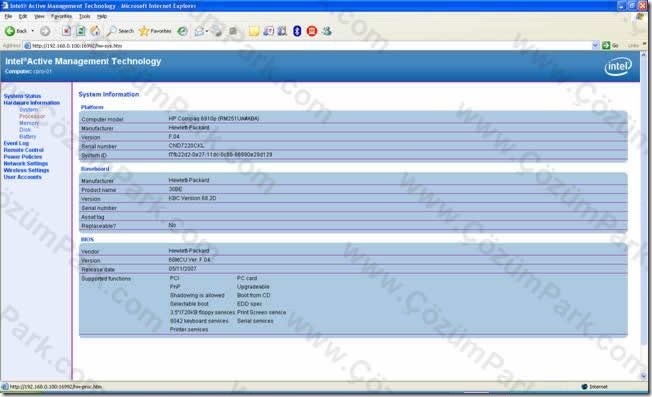The image size is (652, 397).
Task: Stop loading with the red X icon
Action: point(67,31)
